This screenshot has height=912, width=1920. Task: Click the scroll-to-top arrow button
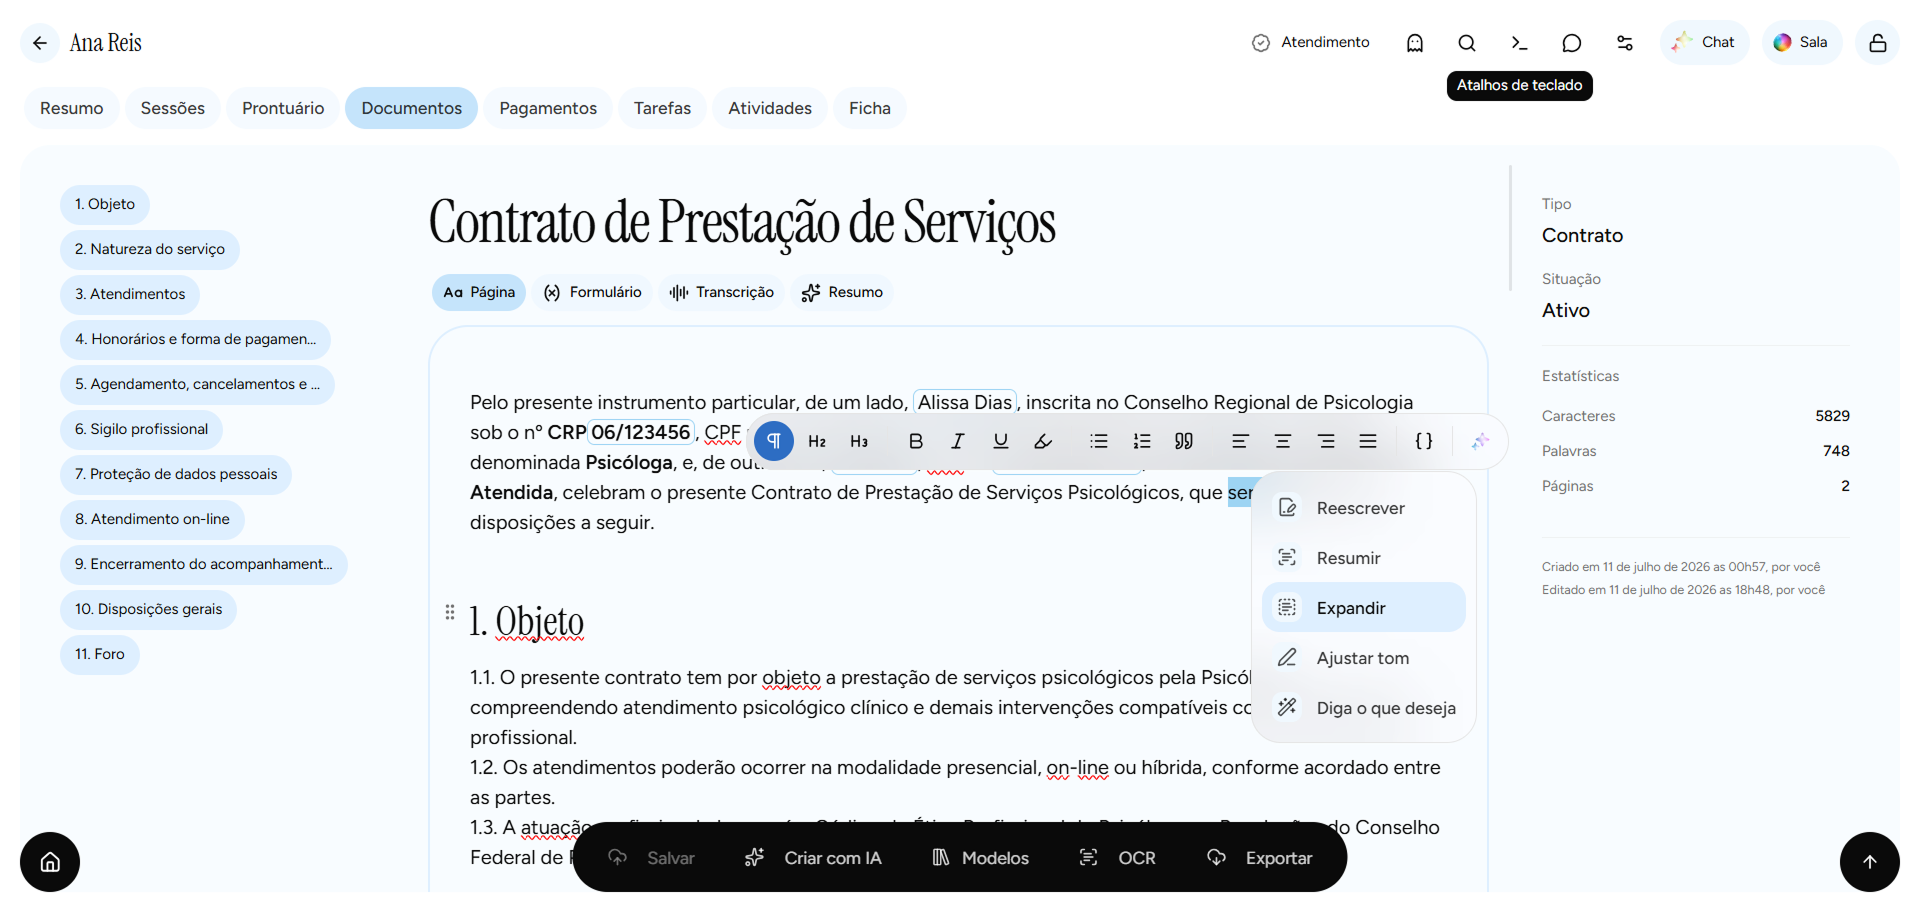(x=1870, y=862)
